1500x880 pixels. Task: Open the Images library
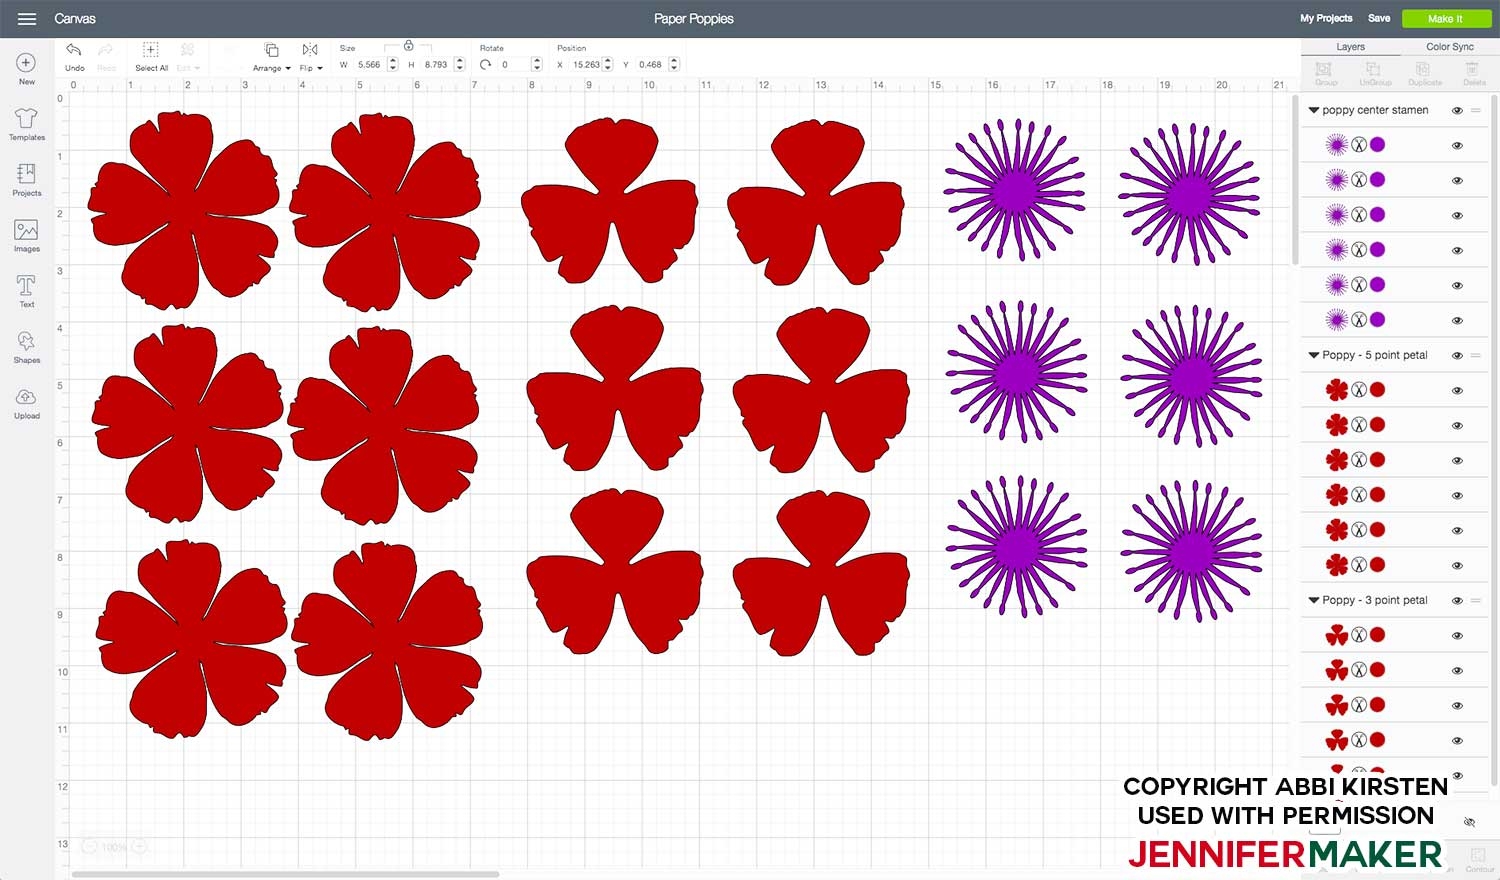click(26, 236)
